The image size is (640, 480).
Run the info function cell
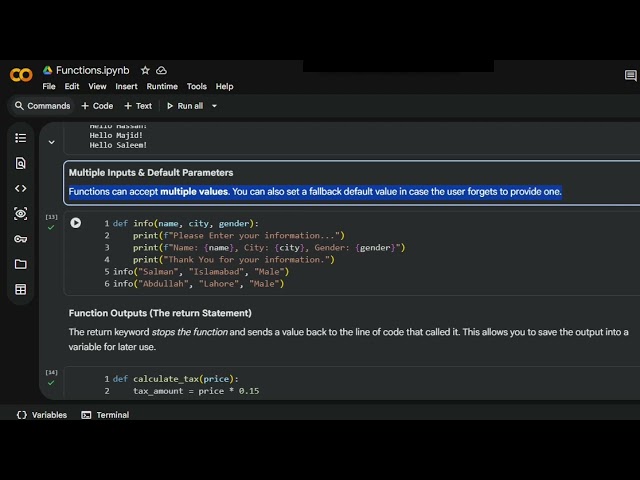(76, 223)
